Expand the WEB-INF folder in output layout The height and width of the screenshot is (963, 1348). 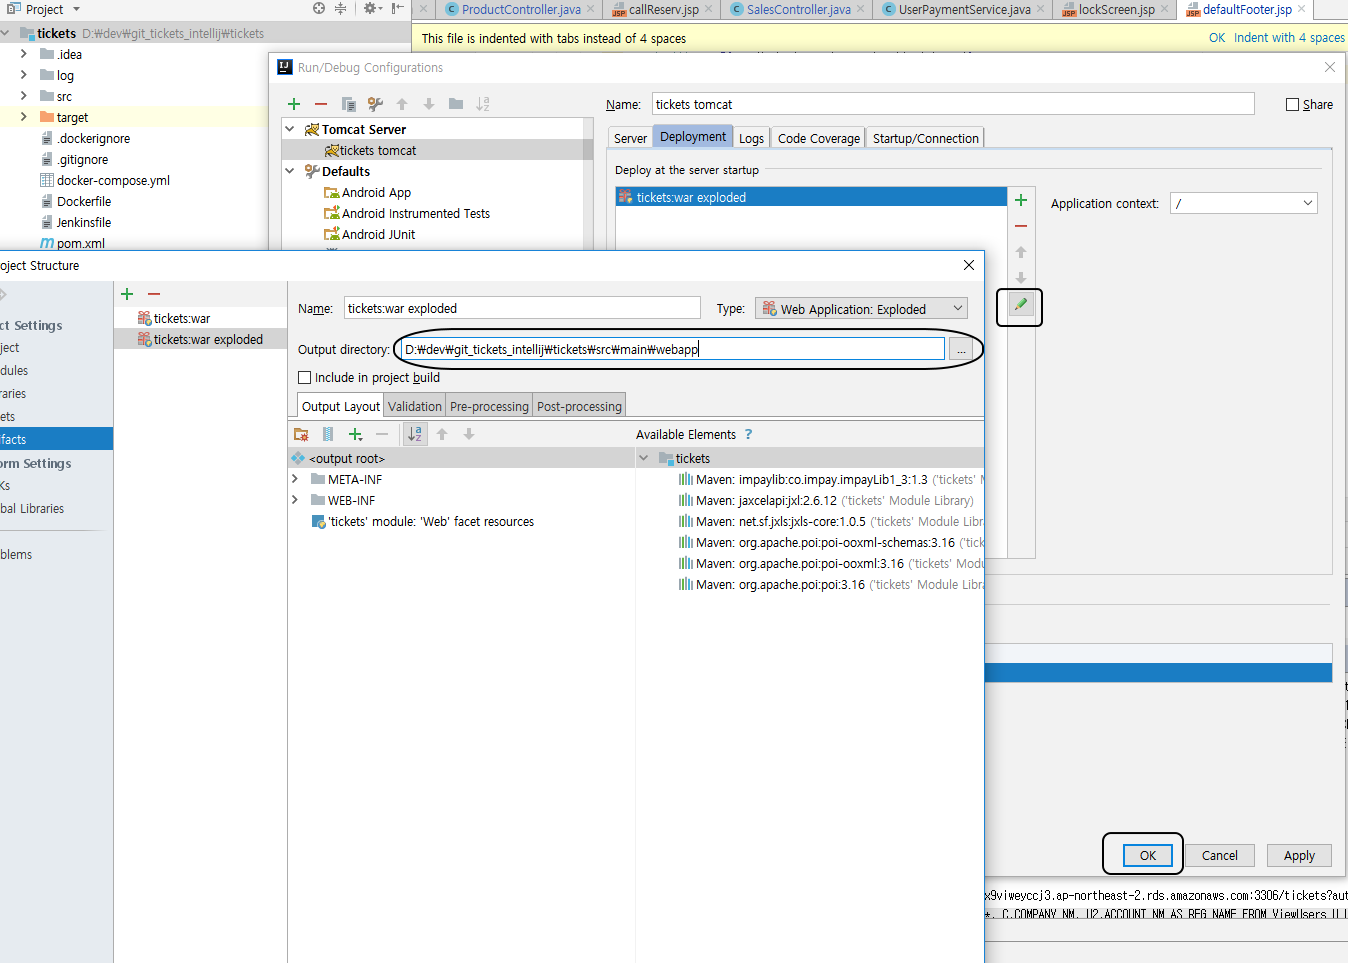[x=295, y=500]
